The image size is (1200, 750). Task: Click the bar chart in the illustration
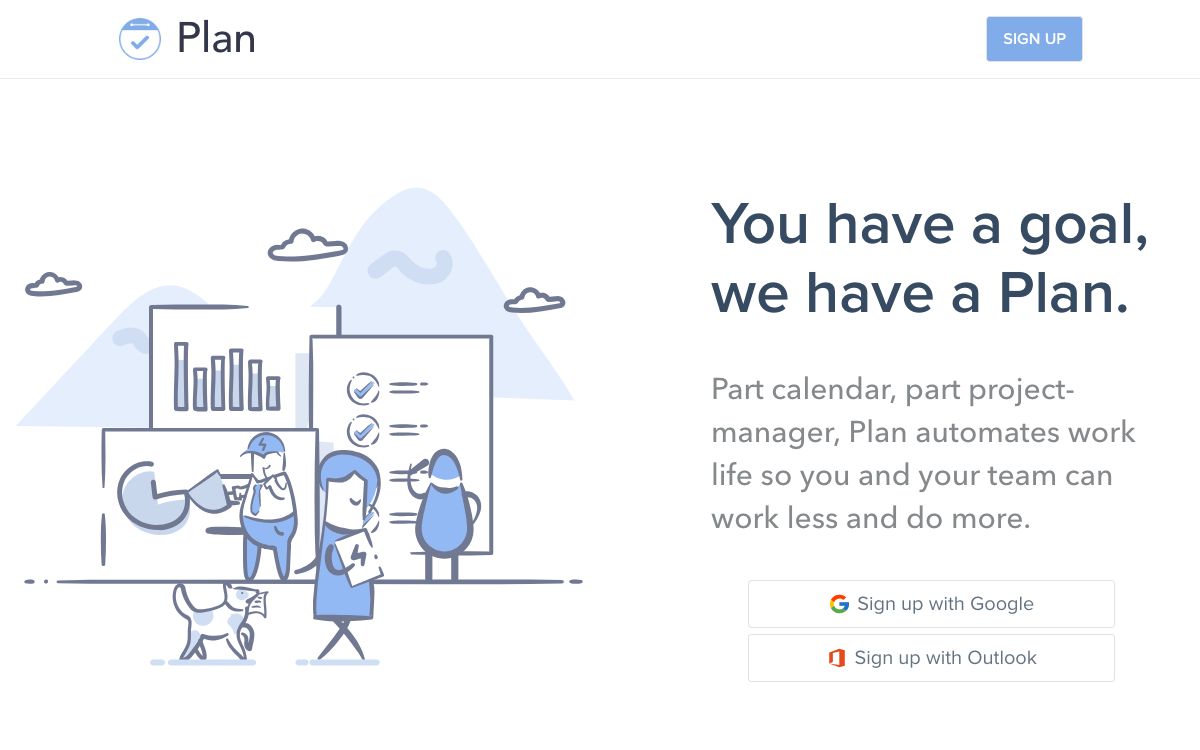tap(225, 380)
